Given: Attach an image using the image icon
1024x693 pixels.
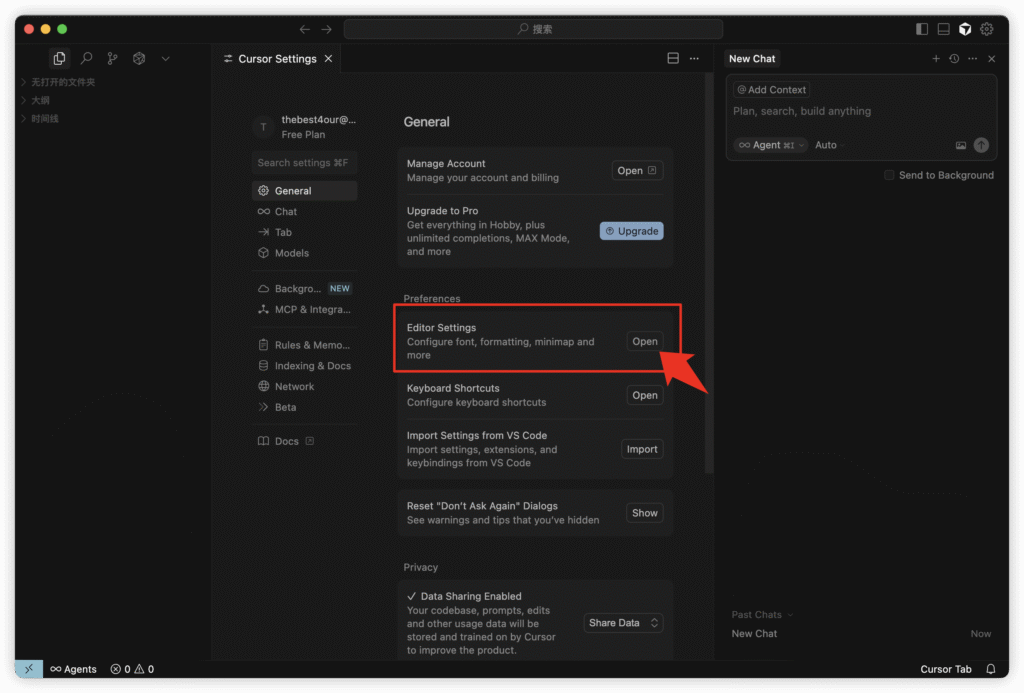Looking at the screenshot, I should tap(961, 145).
